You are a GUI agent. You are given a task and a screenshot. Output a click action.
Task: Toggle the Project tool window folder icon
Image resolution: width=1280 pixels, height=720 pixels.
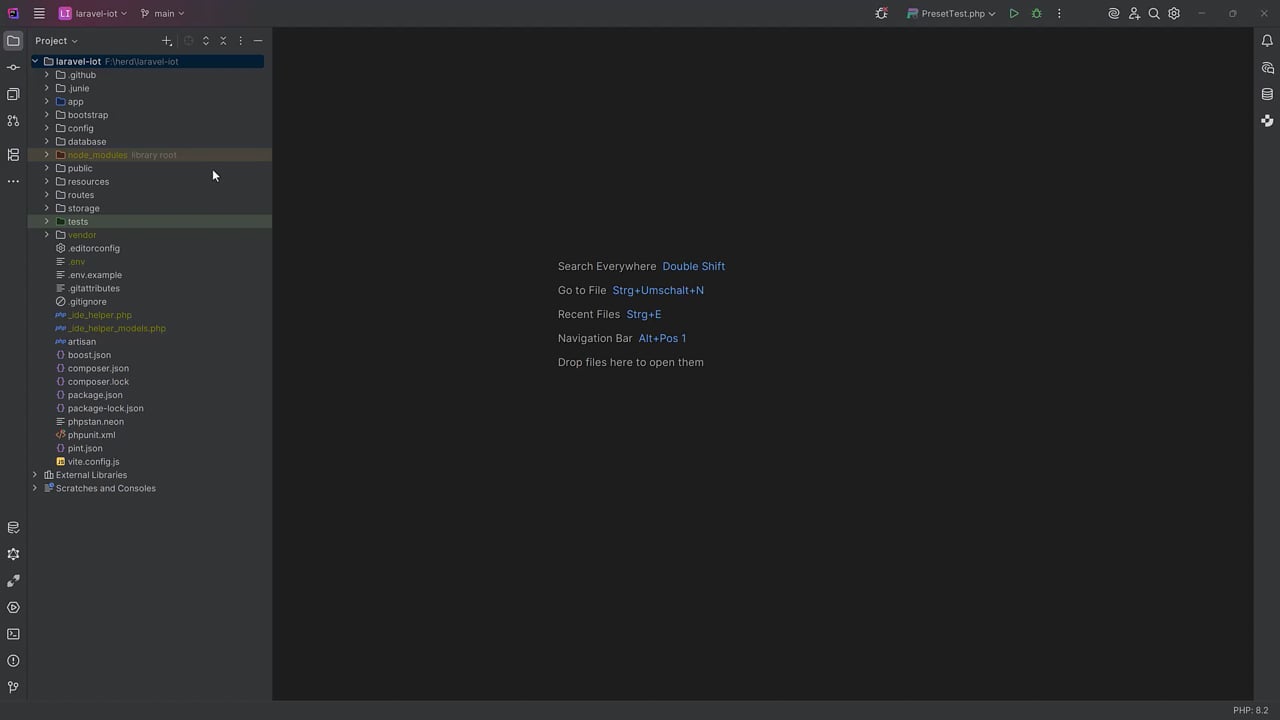tap(13, 41)
